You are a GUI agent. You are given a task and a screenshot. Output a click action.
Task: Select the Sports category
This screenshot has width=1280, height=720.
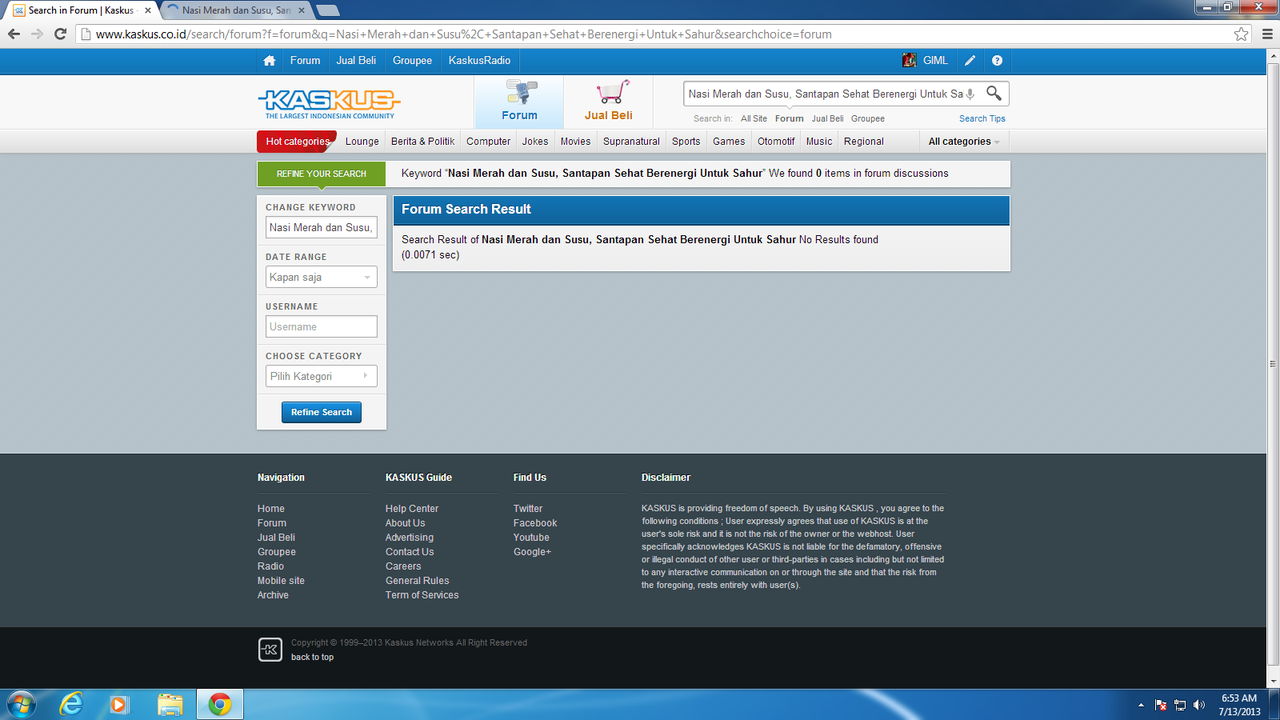tap(686, 142)
